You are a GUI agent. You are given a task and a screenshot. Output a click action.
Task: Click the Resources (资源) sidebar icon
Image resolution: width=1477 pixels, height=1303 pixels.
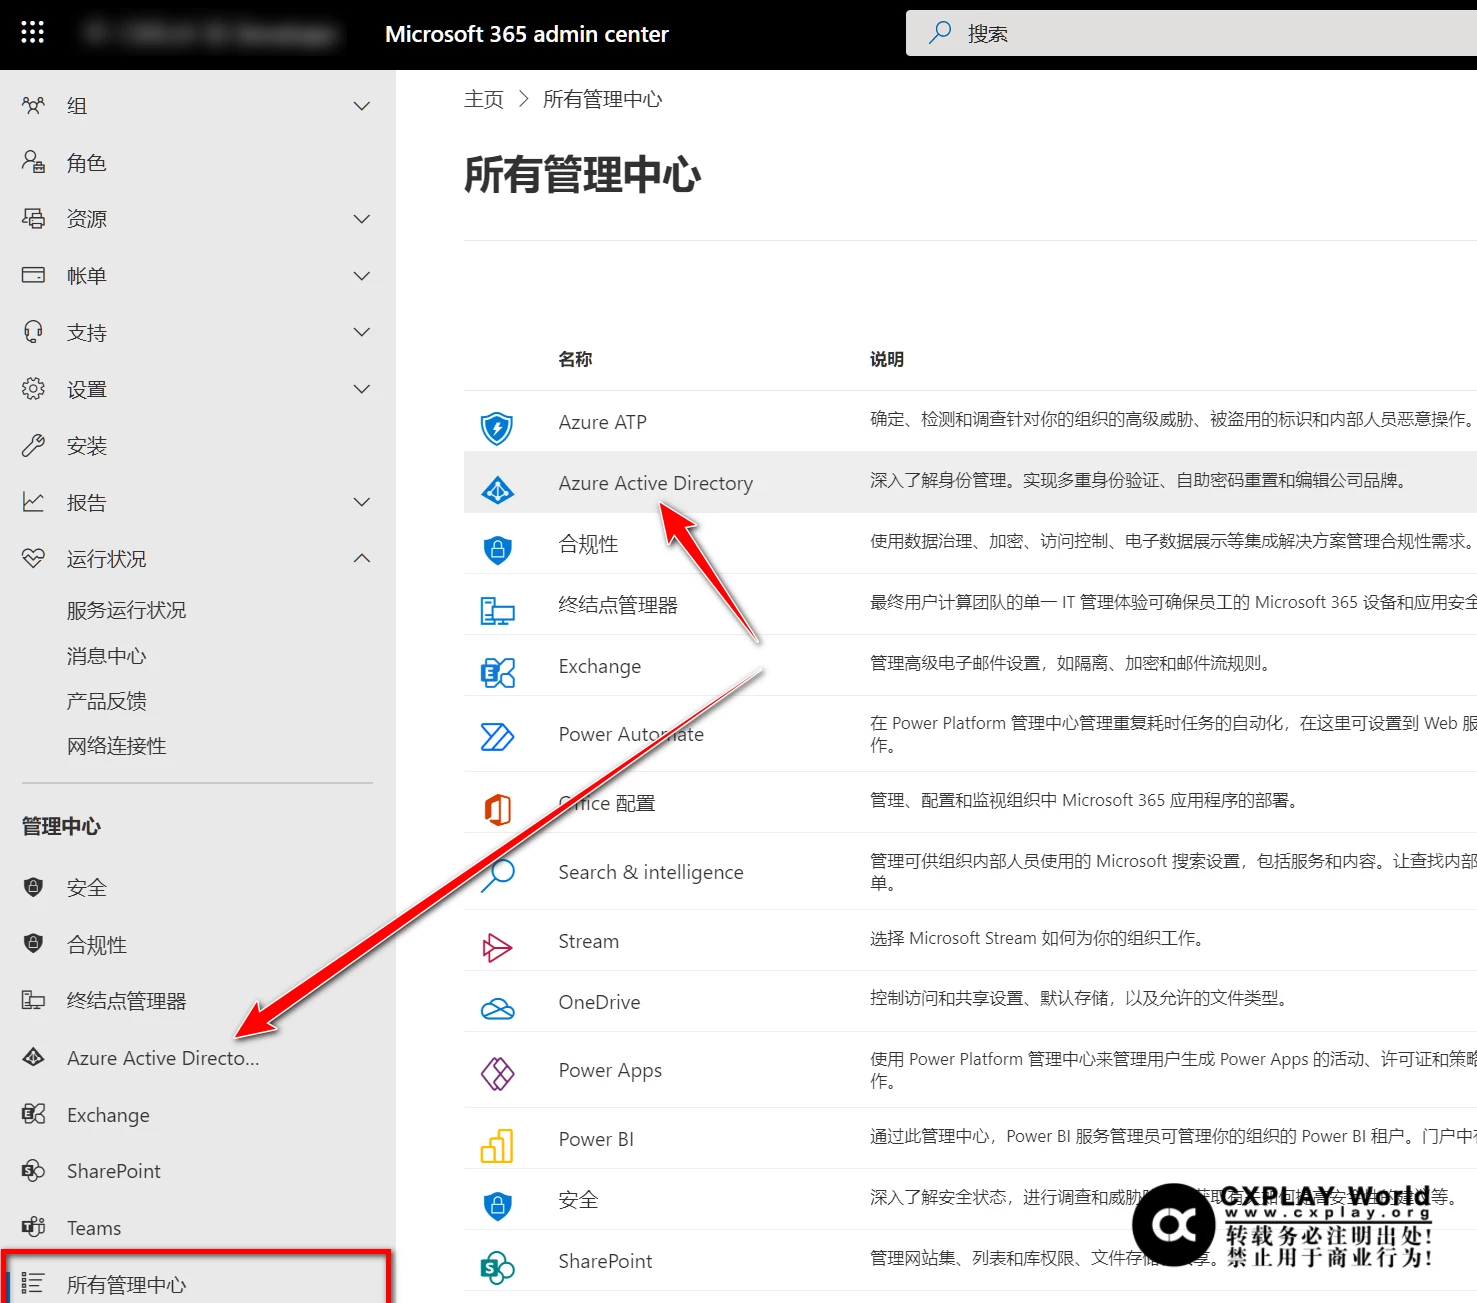point(33,218)
